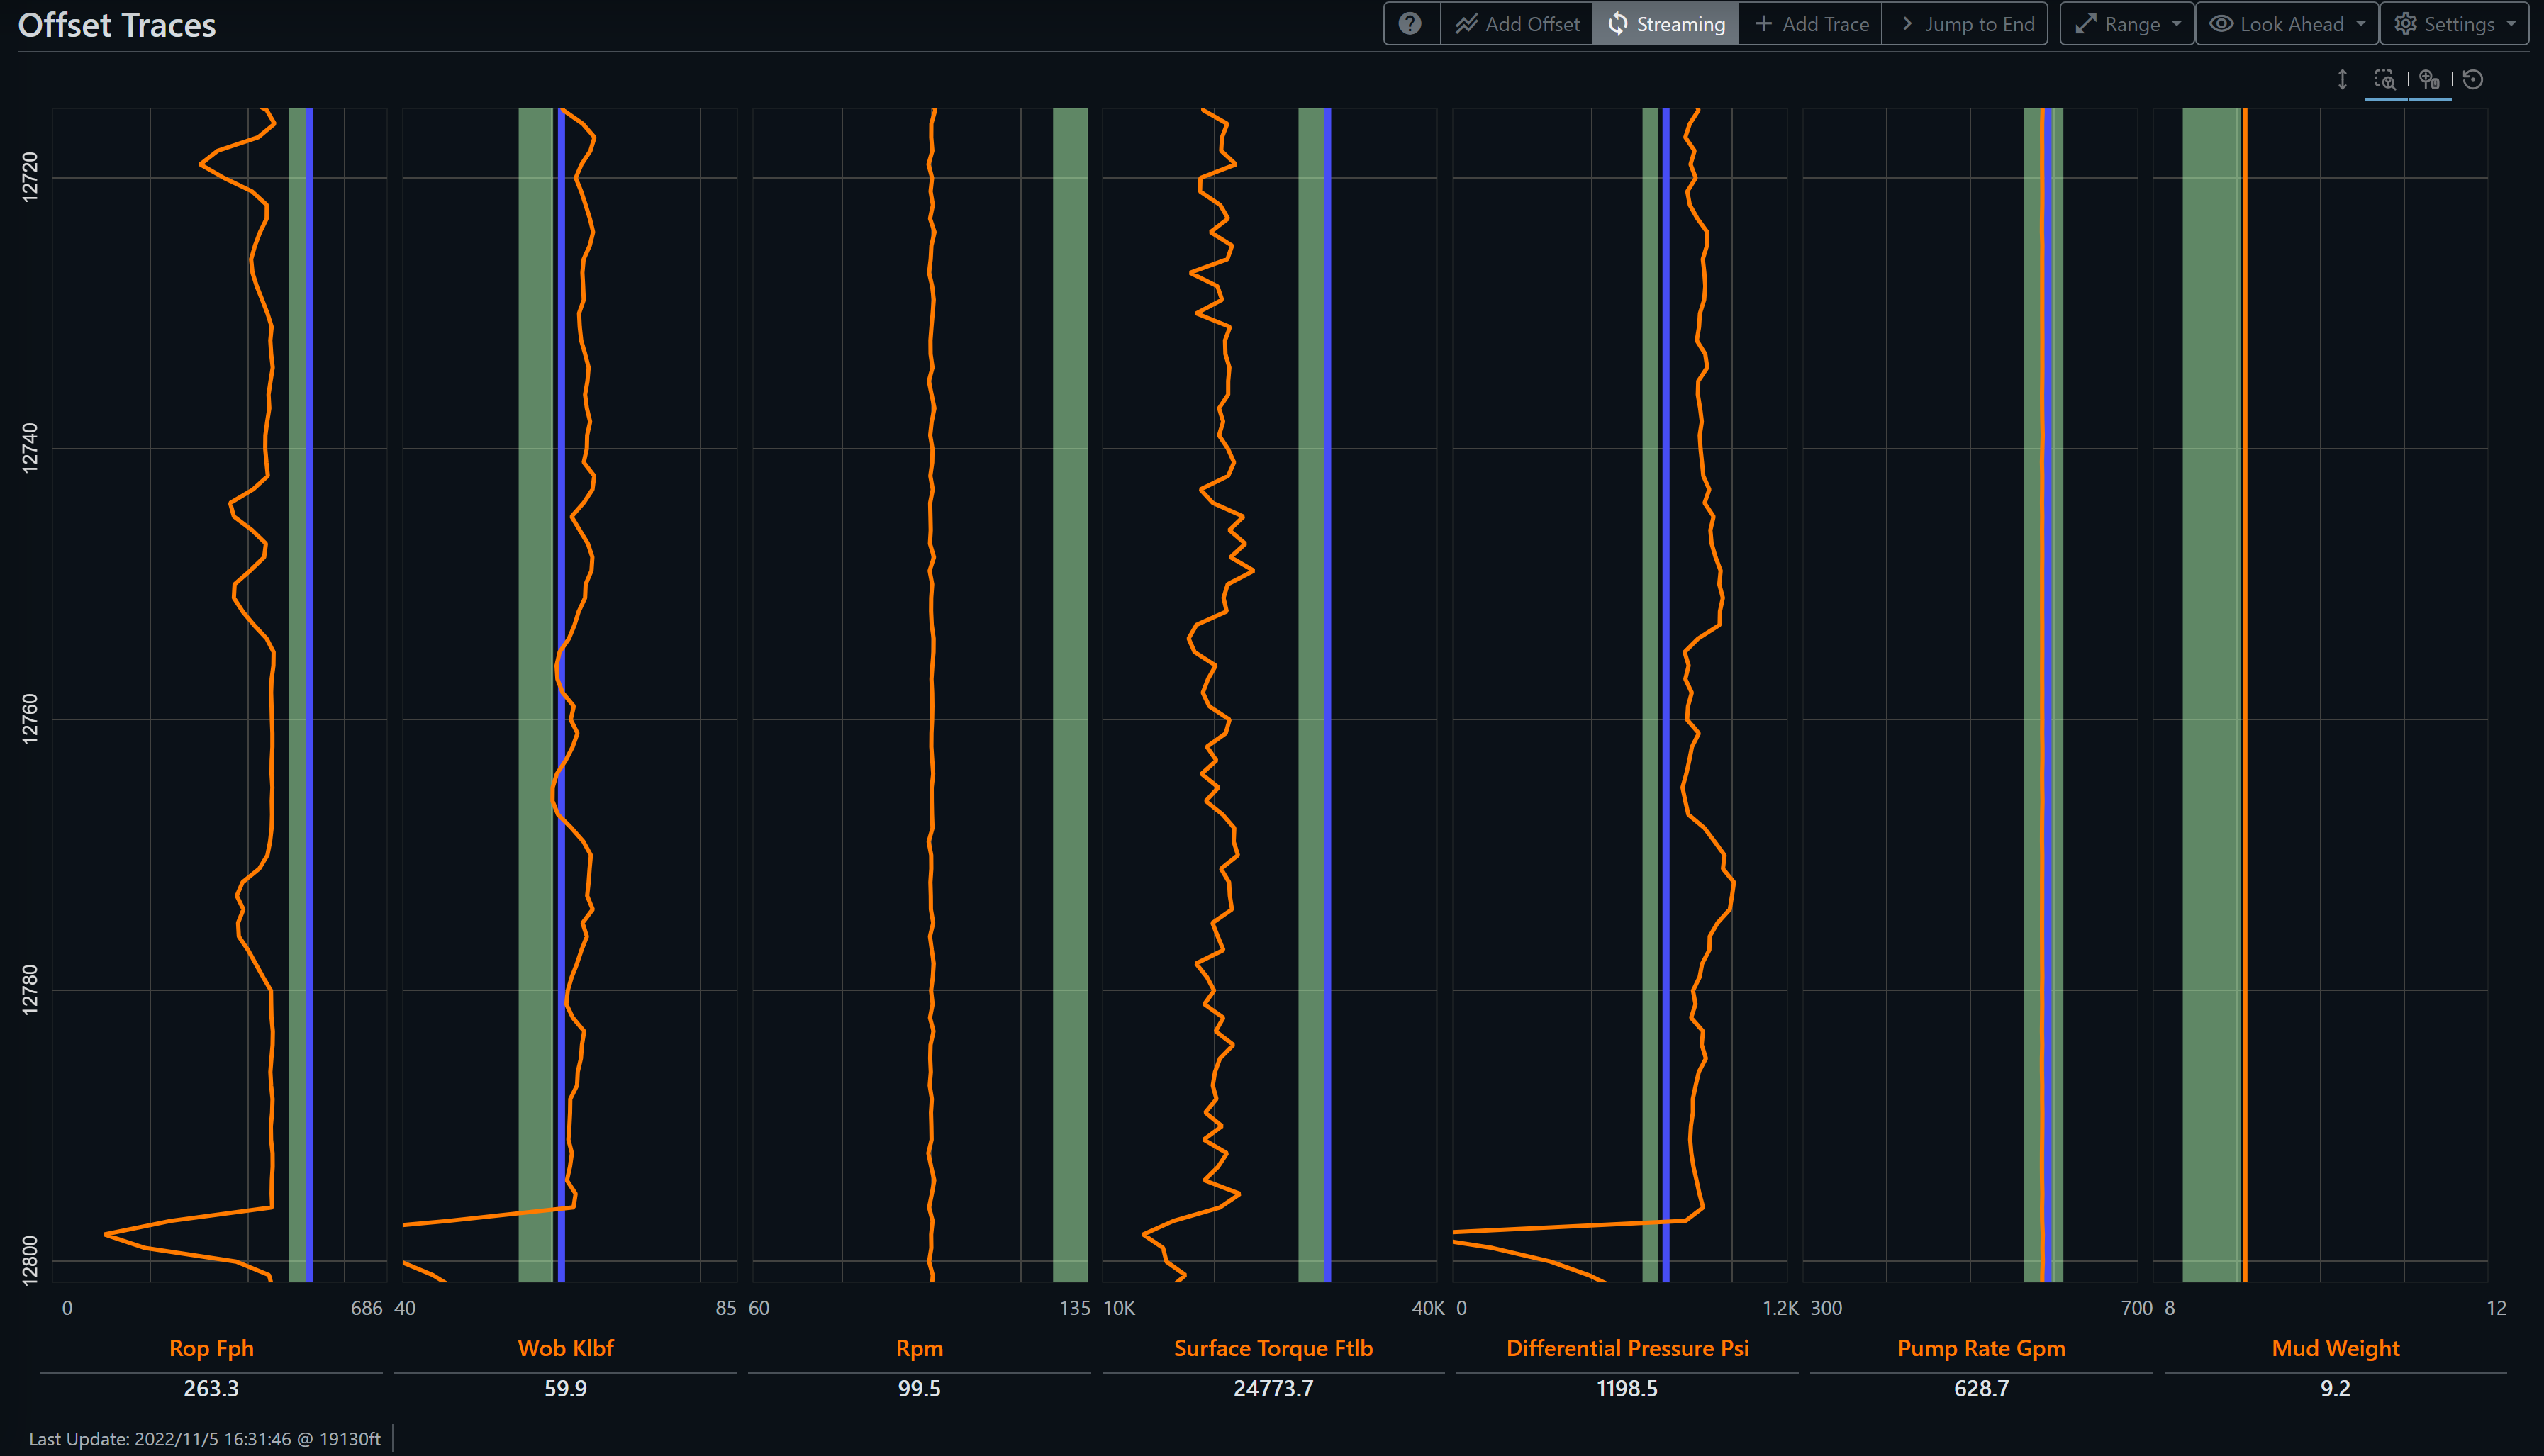Open the help question-mark icon

click(1410, 24)
